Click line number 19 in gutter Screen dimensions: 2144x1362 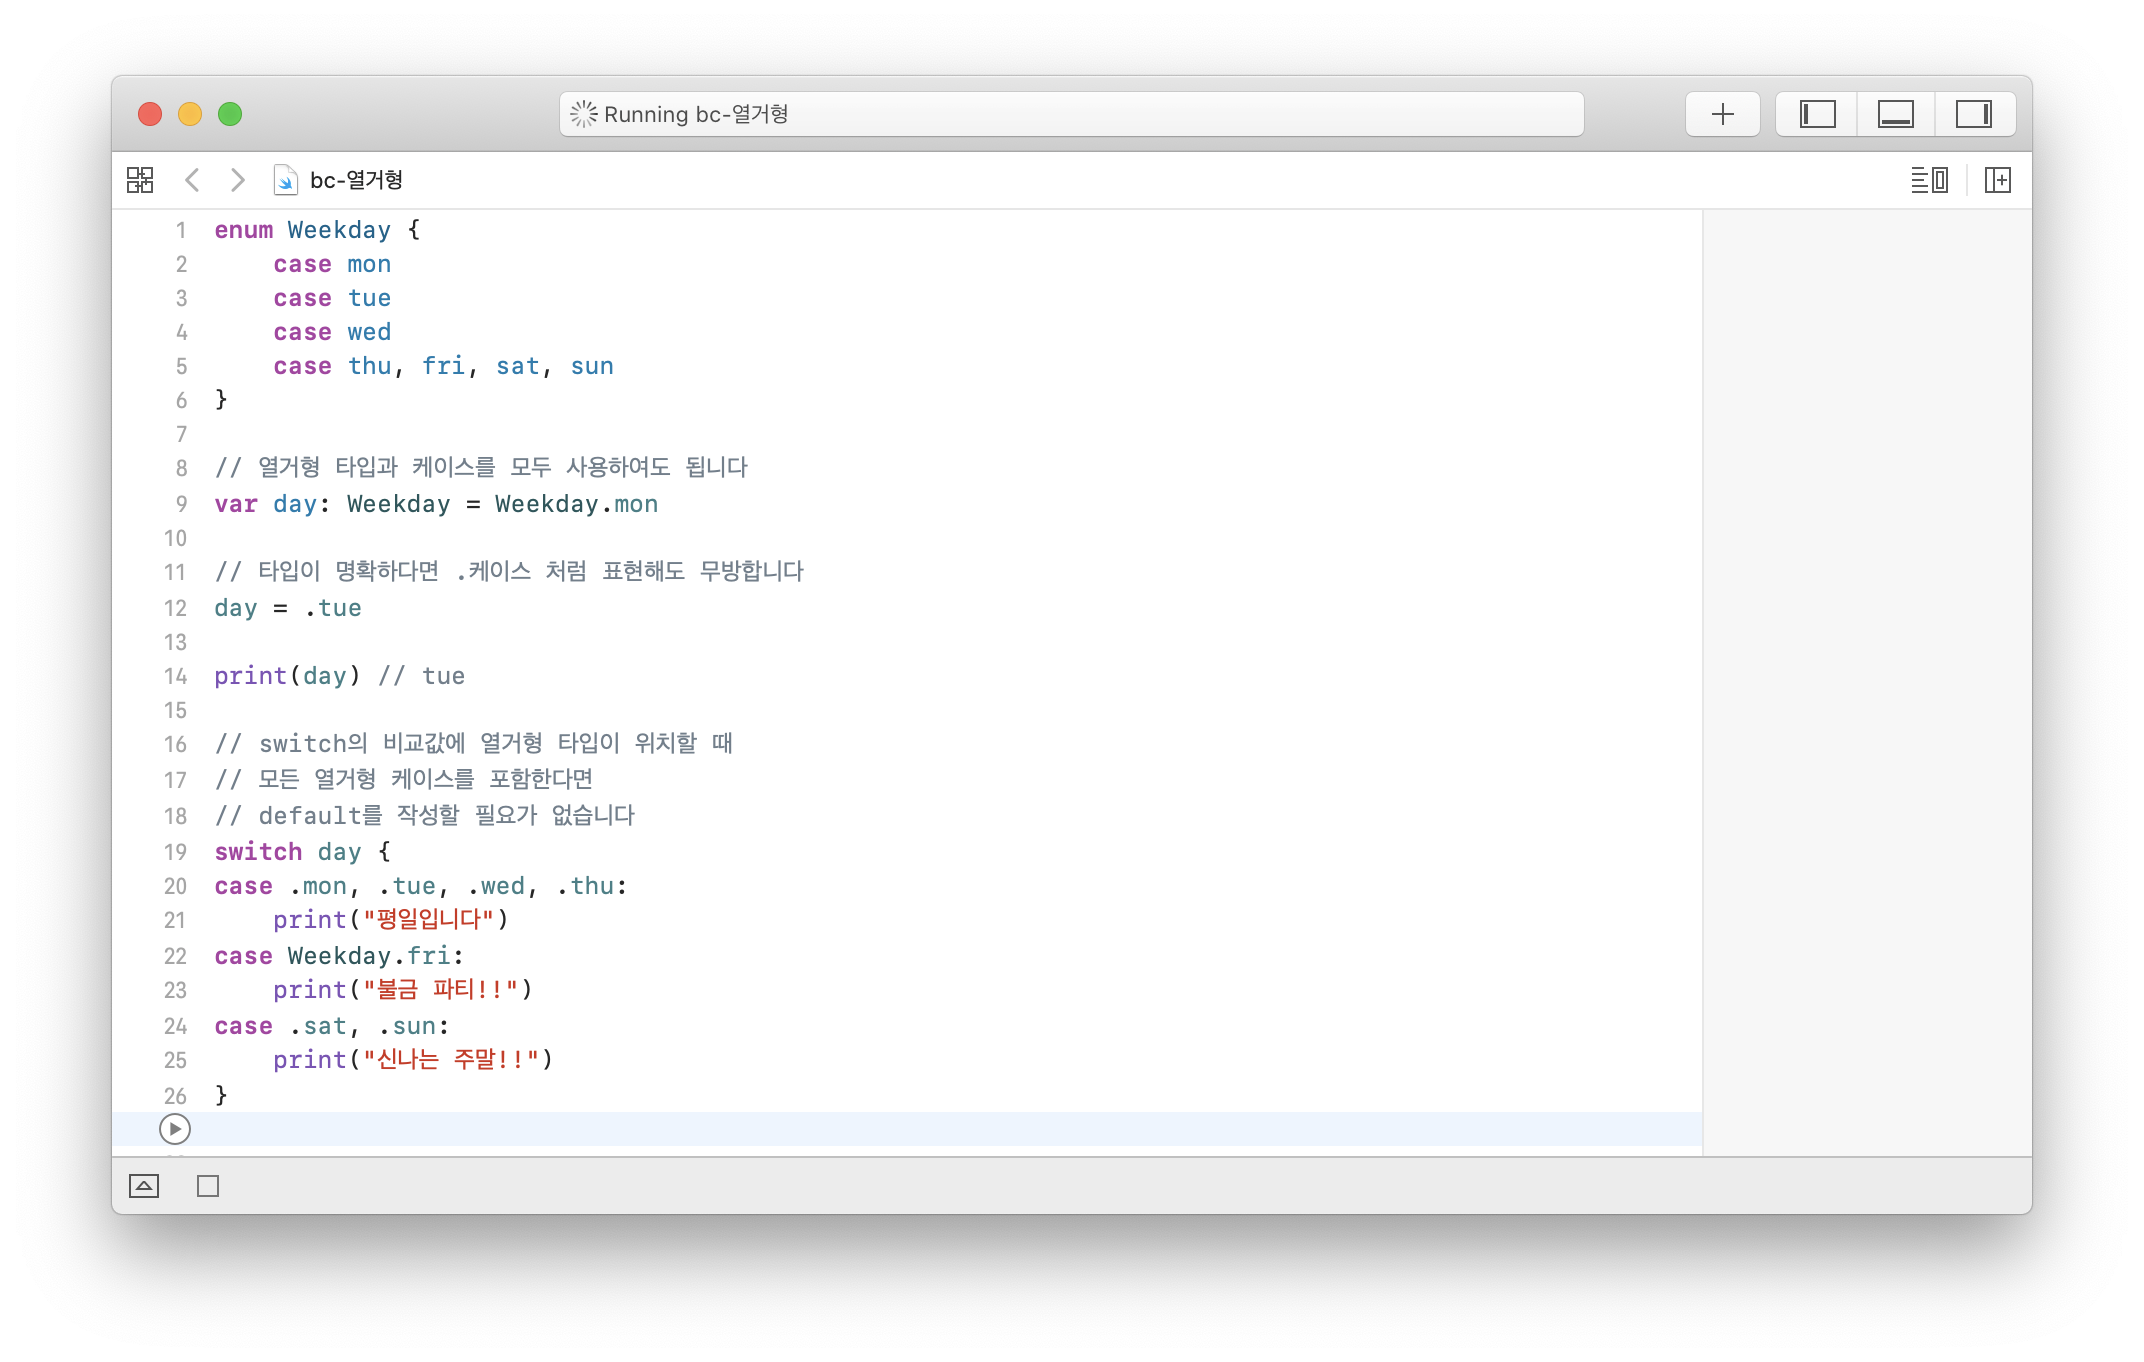(x=175, y=852)
